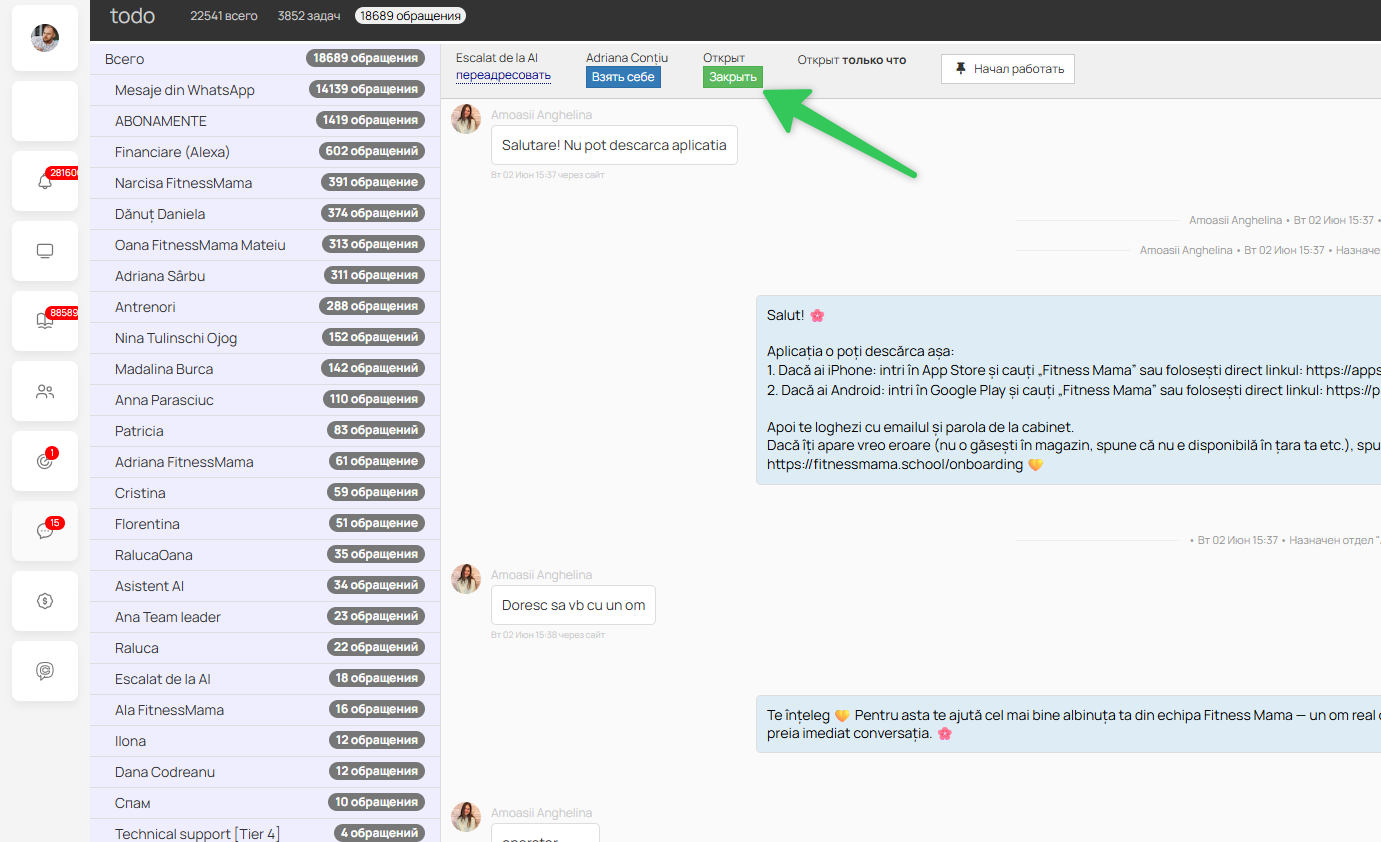Screen dimensions: 1381x842
Task: Select 'Technical support [Tier 4]' row
Action: [265, 832]
